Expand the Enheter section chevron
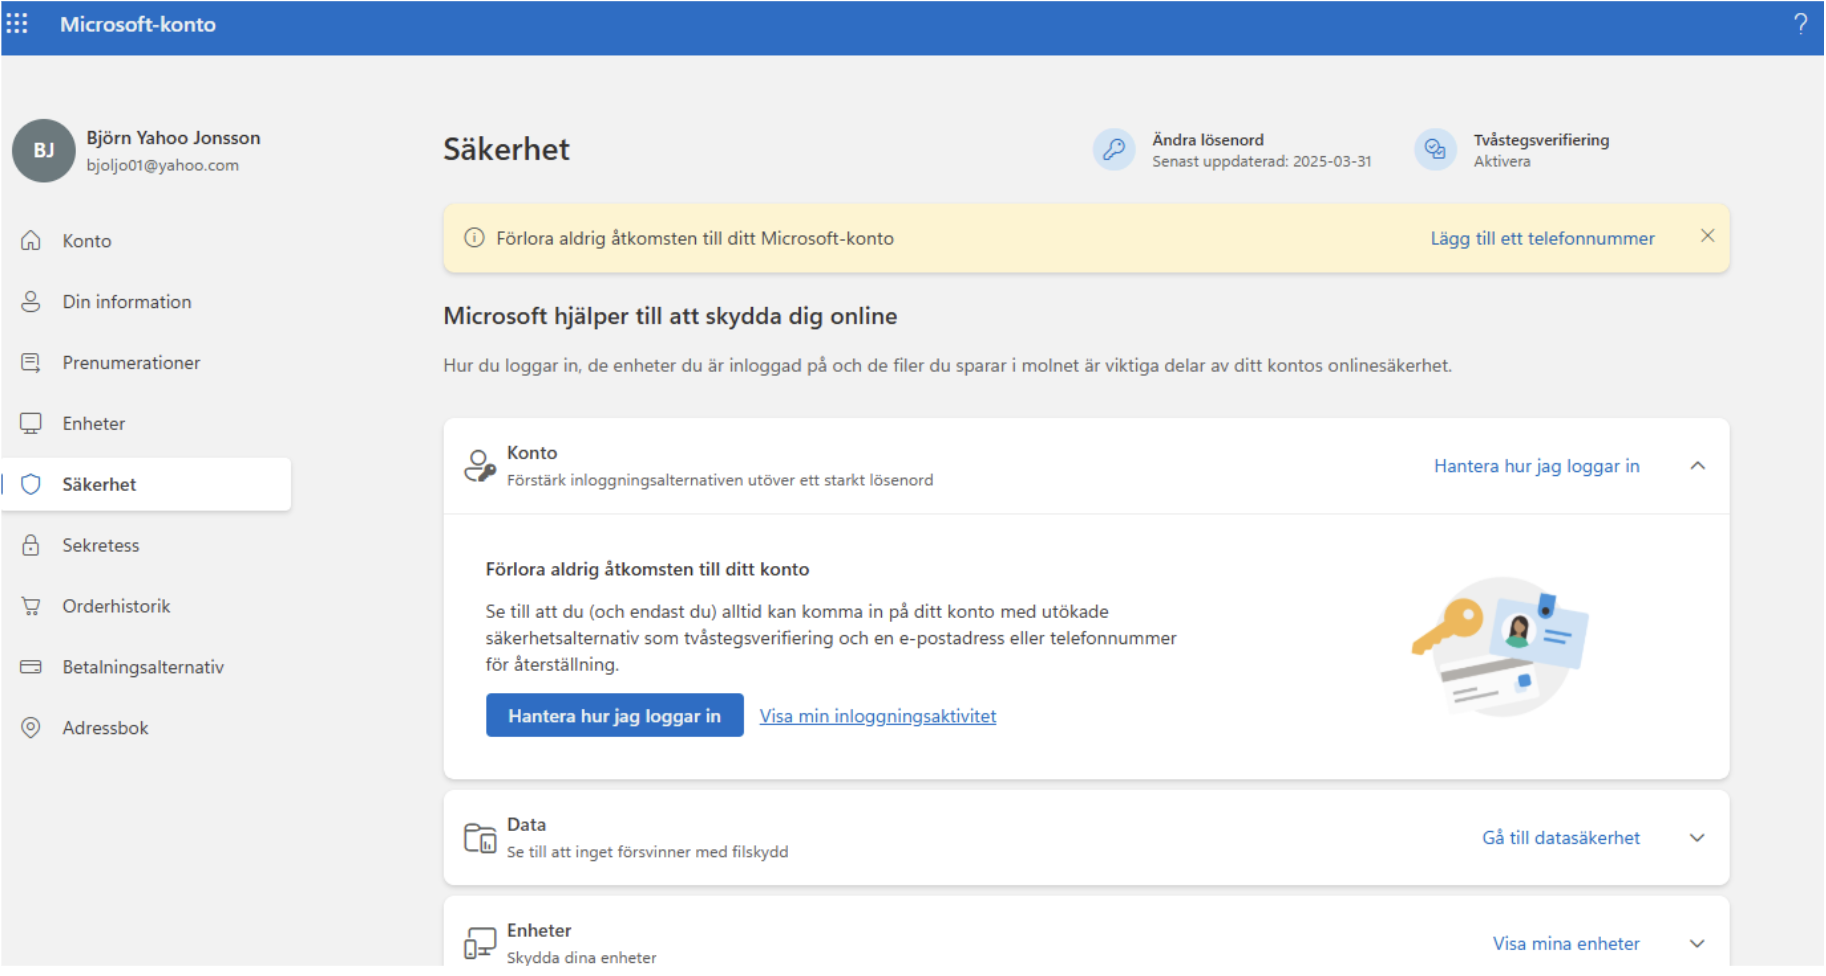Image resolution: width=1826 pixels, height=976 pixels. coord(1698,944)
